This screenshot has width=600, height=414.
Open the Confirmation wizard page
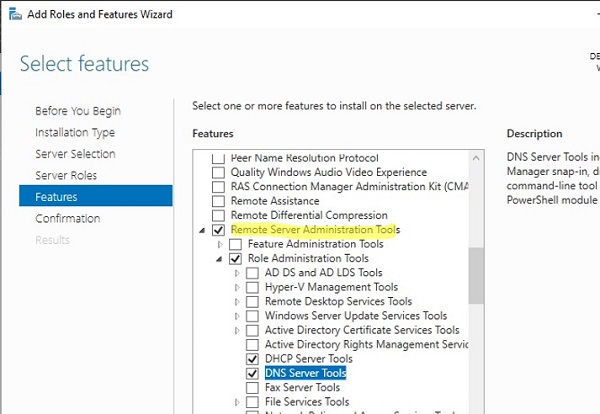tap(67, 218)
